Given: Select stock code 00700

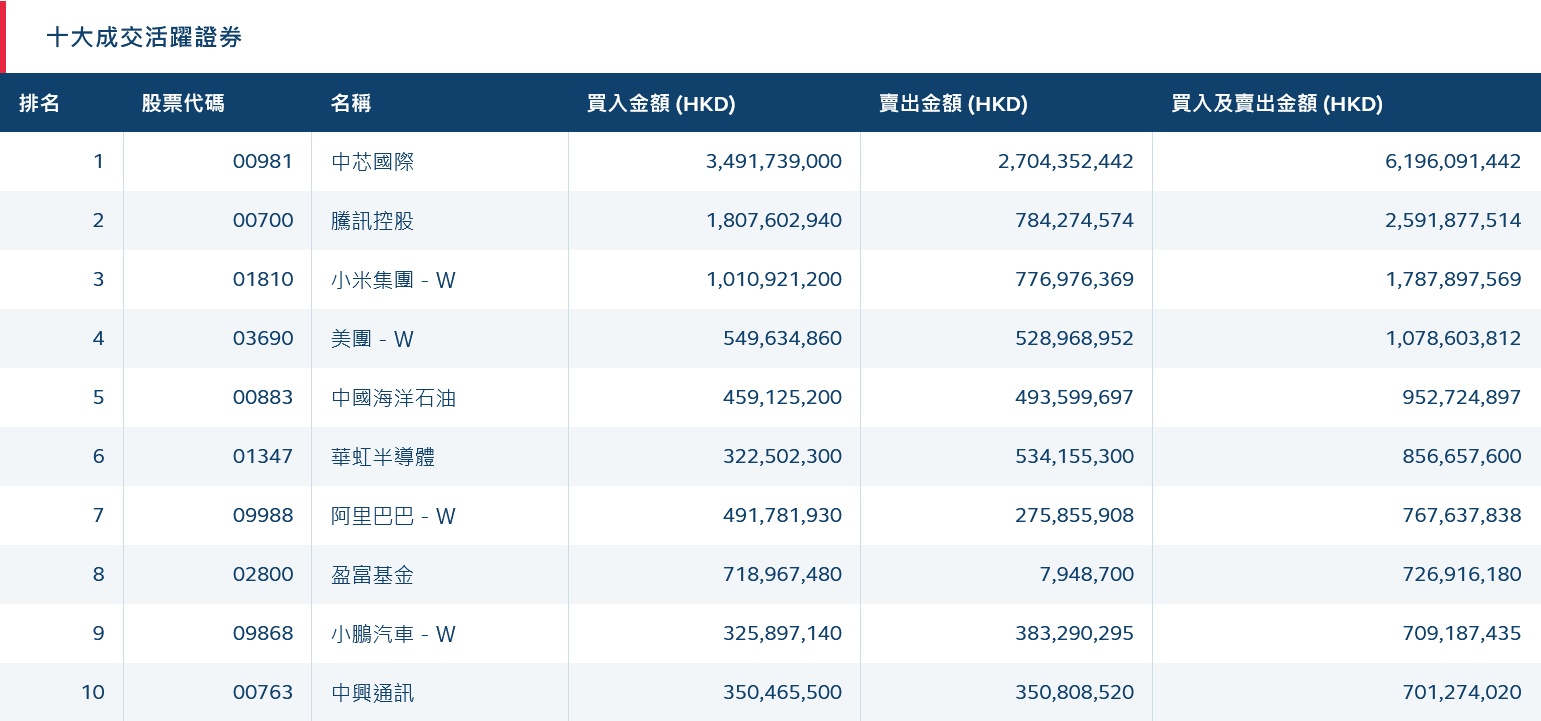Looking at the screenshot, I should point(263,220).
